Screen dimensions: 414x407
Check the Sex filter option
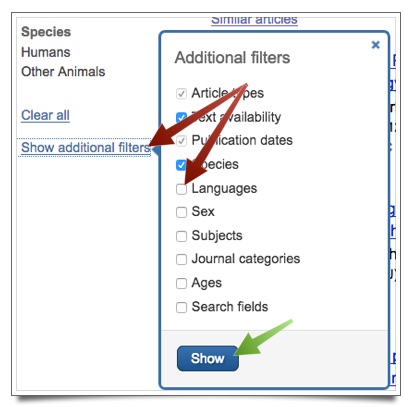click(181, 212)
